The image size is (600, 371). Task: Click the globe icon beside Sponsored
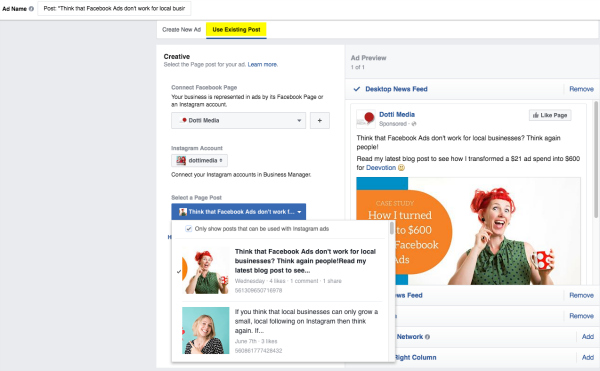[414, 124]
